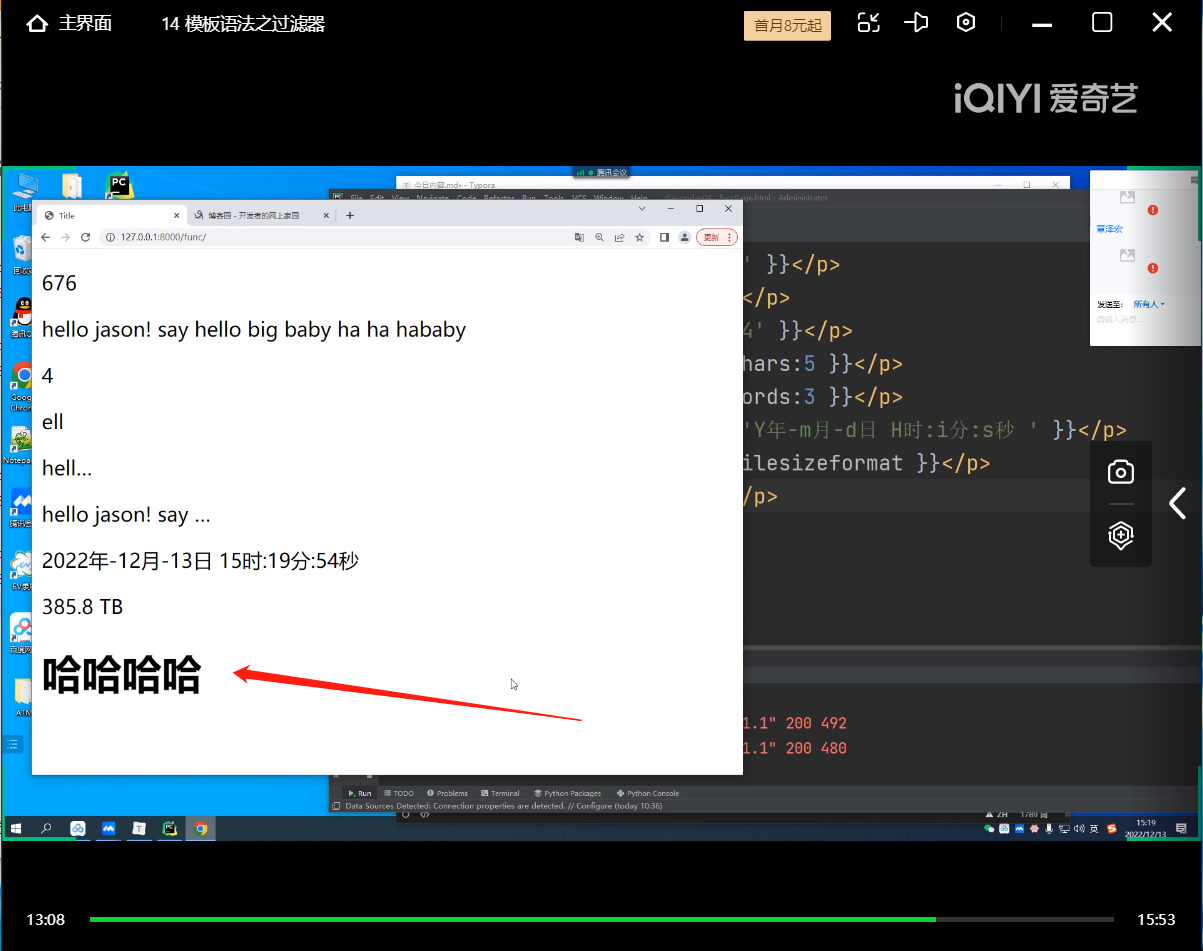
Task: Click the 哈哈哈哈 heading
Action: [122, 675]
